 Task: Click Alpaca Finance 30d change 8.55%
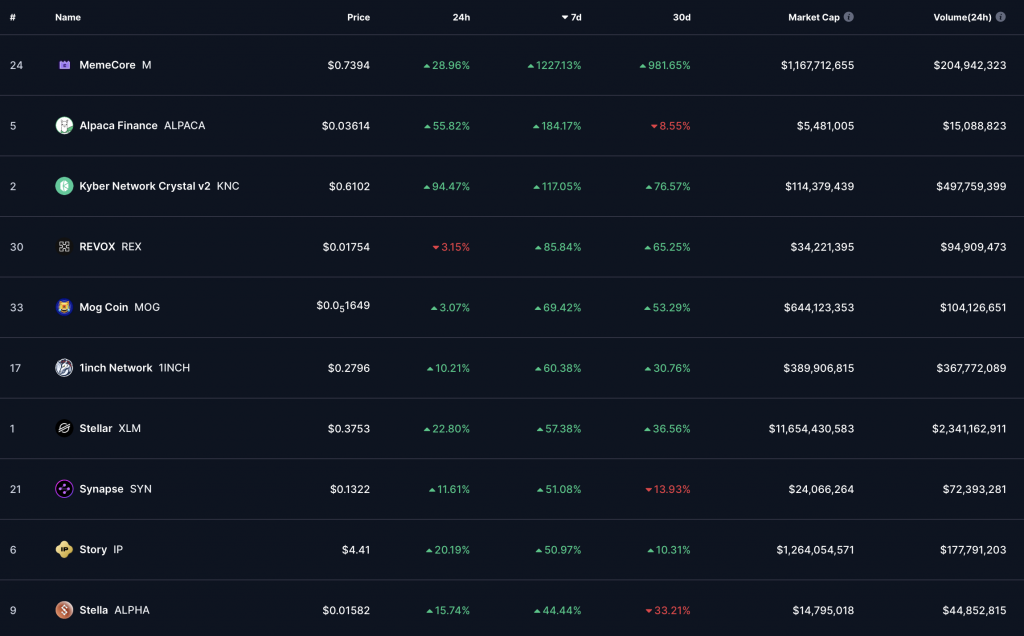[670, 125]
